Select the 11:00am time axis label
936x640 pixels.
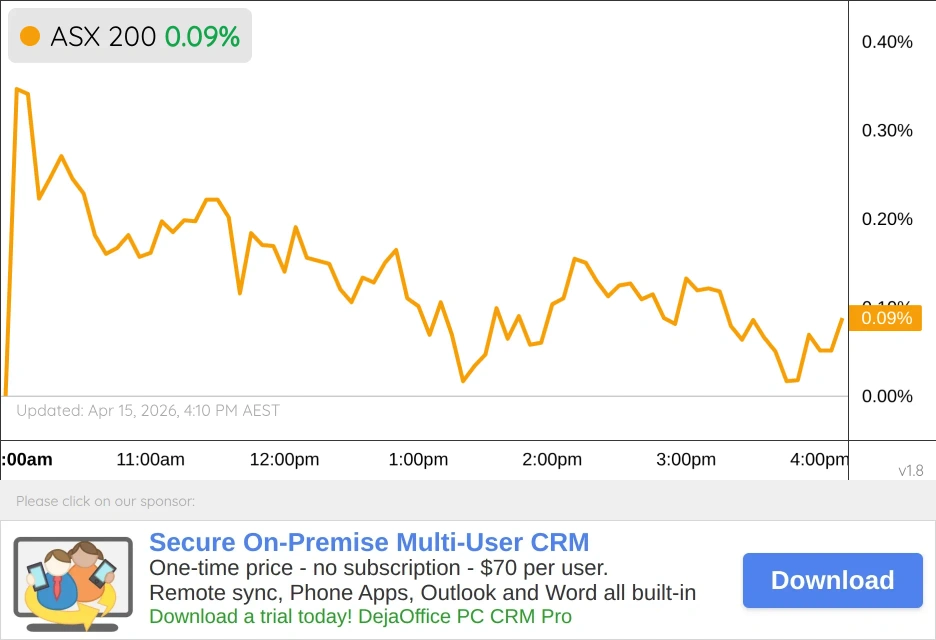[151, 460]
